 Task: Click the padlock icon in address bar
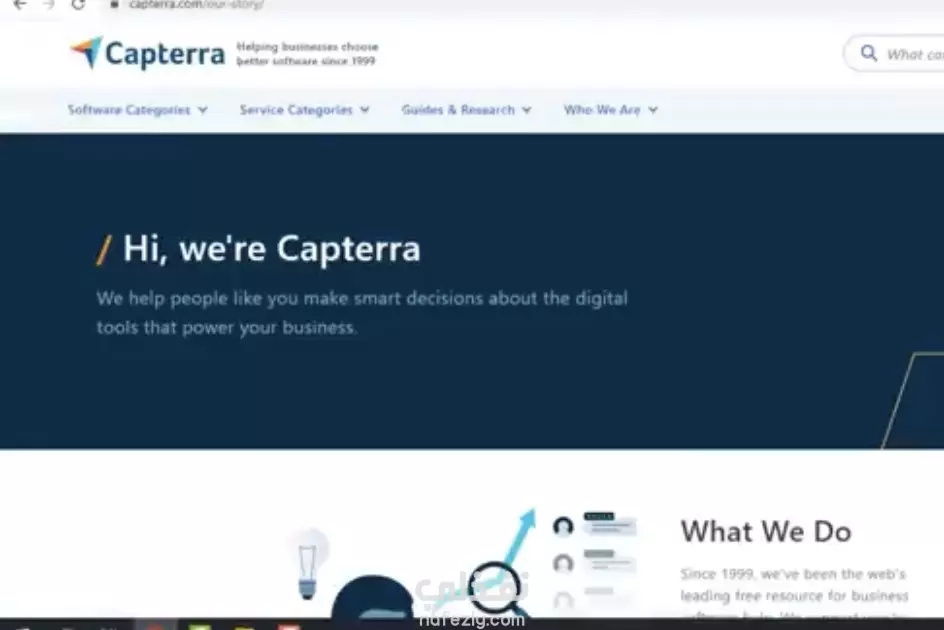pos(114,4)
